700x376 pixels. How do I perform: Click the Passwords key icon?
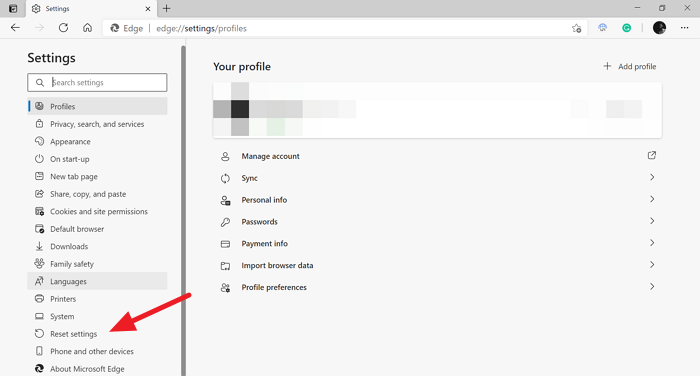coord(225,222)
